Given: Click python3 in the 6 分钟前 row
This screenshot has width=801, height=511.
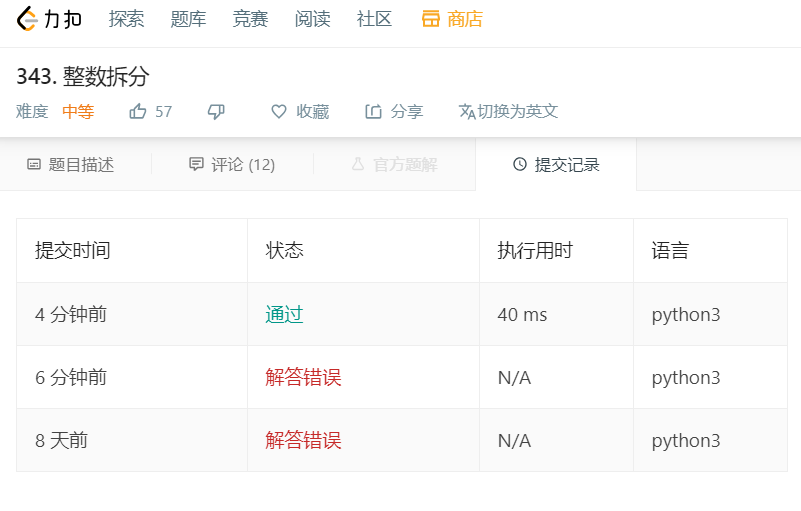Looking at the screenshot, I should coord(686,378).
